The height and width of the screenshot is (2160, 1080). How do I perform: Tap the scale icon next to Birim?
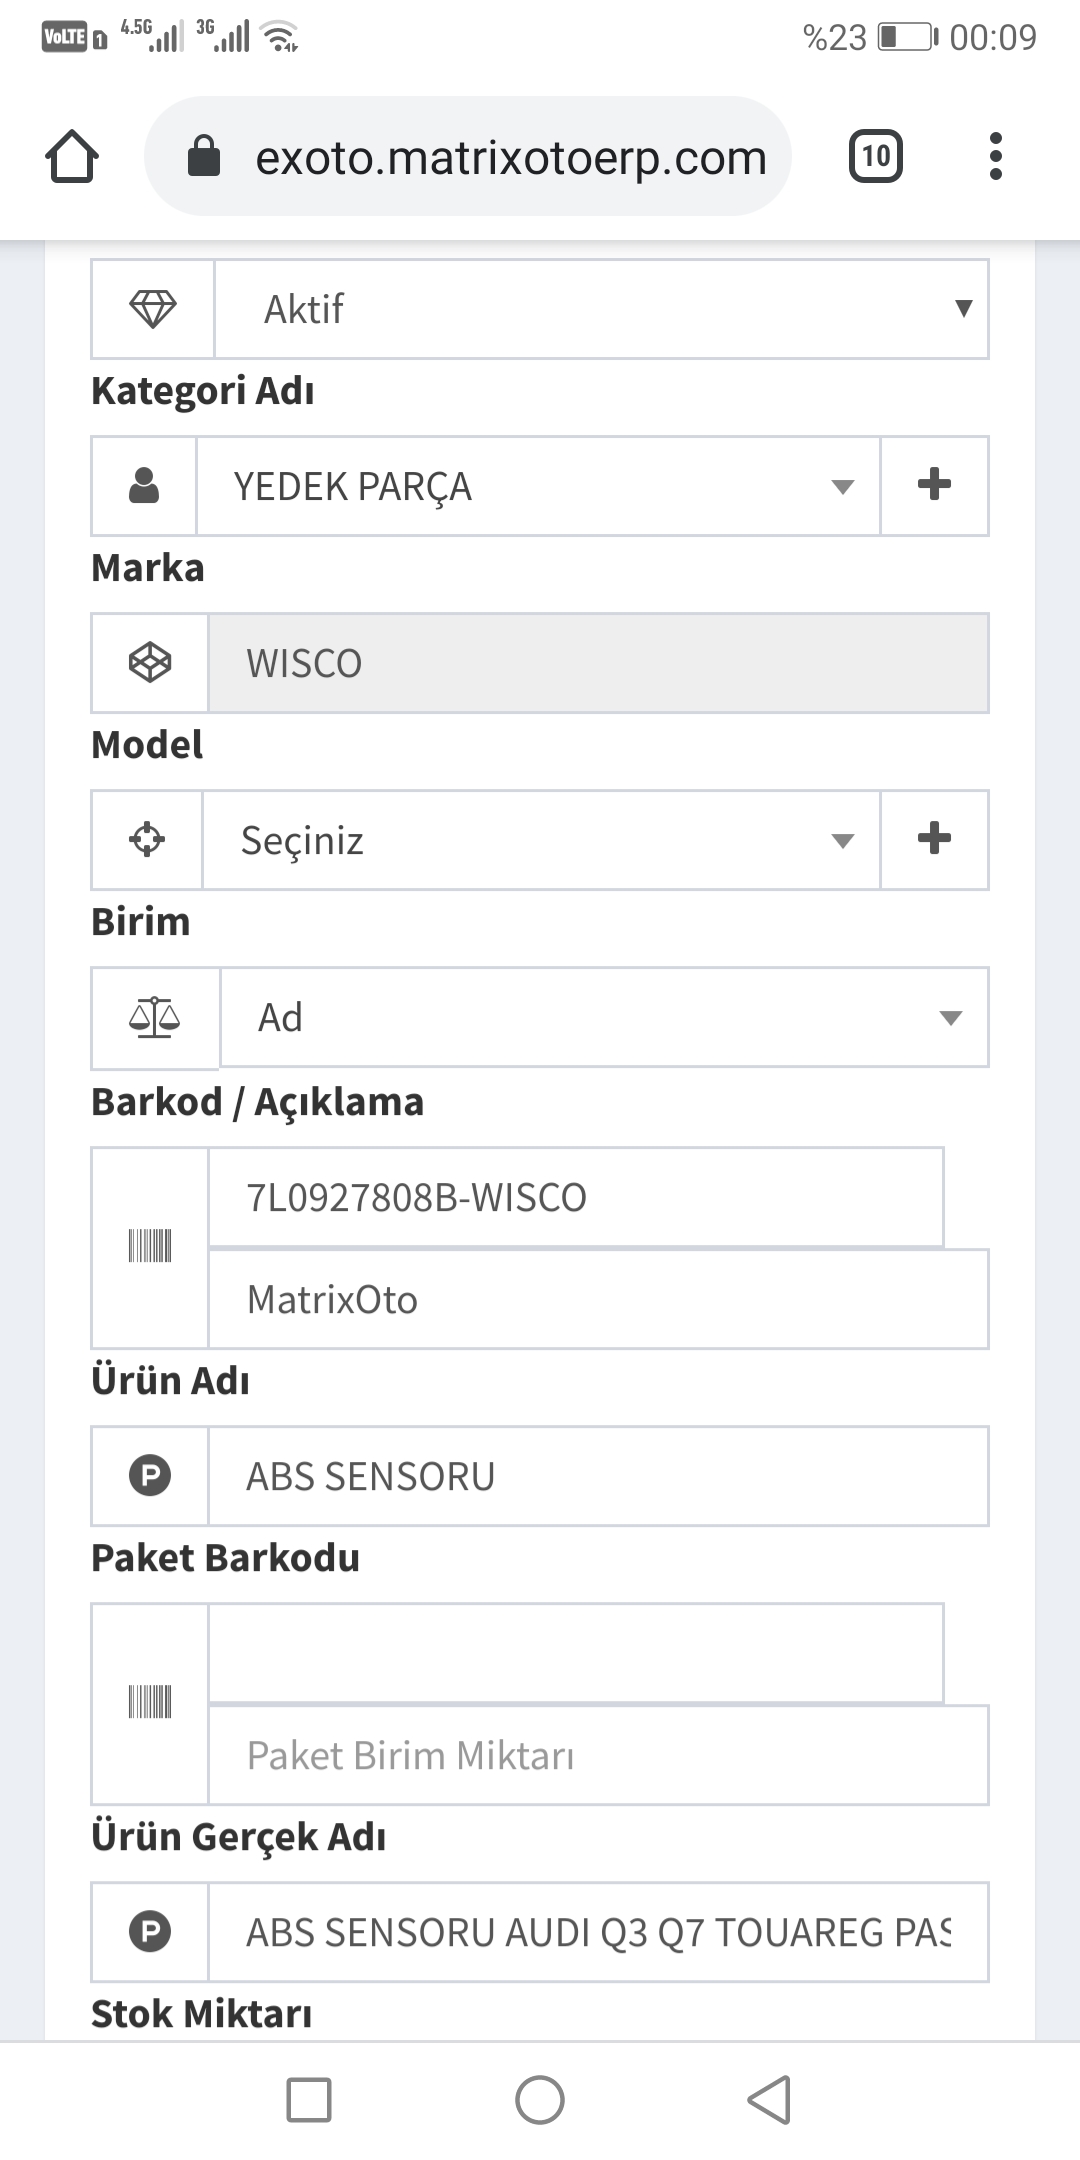[x=155, y=1018]
